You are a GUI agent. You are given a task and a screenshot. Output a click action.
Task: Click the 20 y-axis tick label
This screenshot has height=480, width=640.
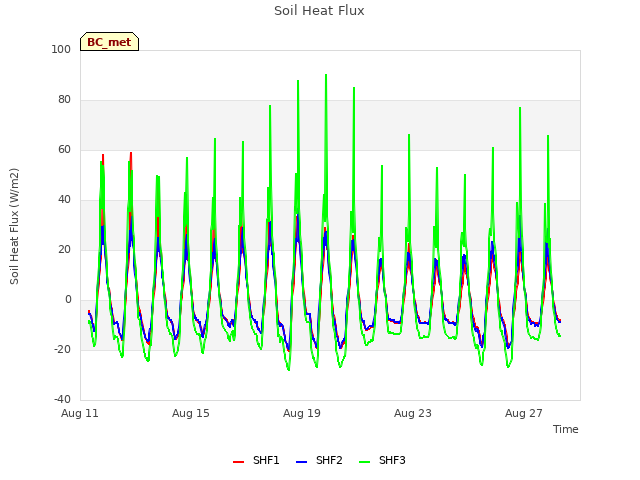[64, 250]
